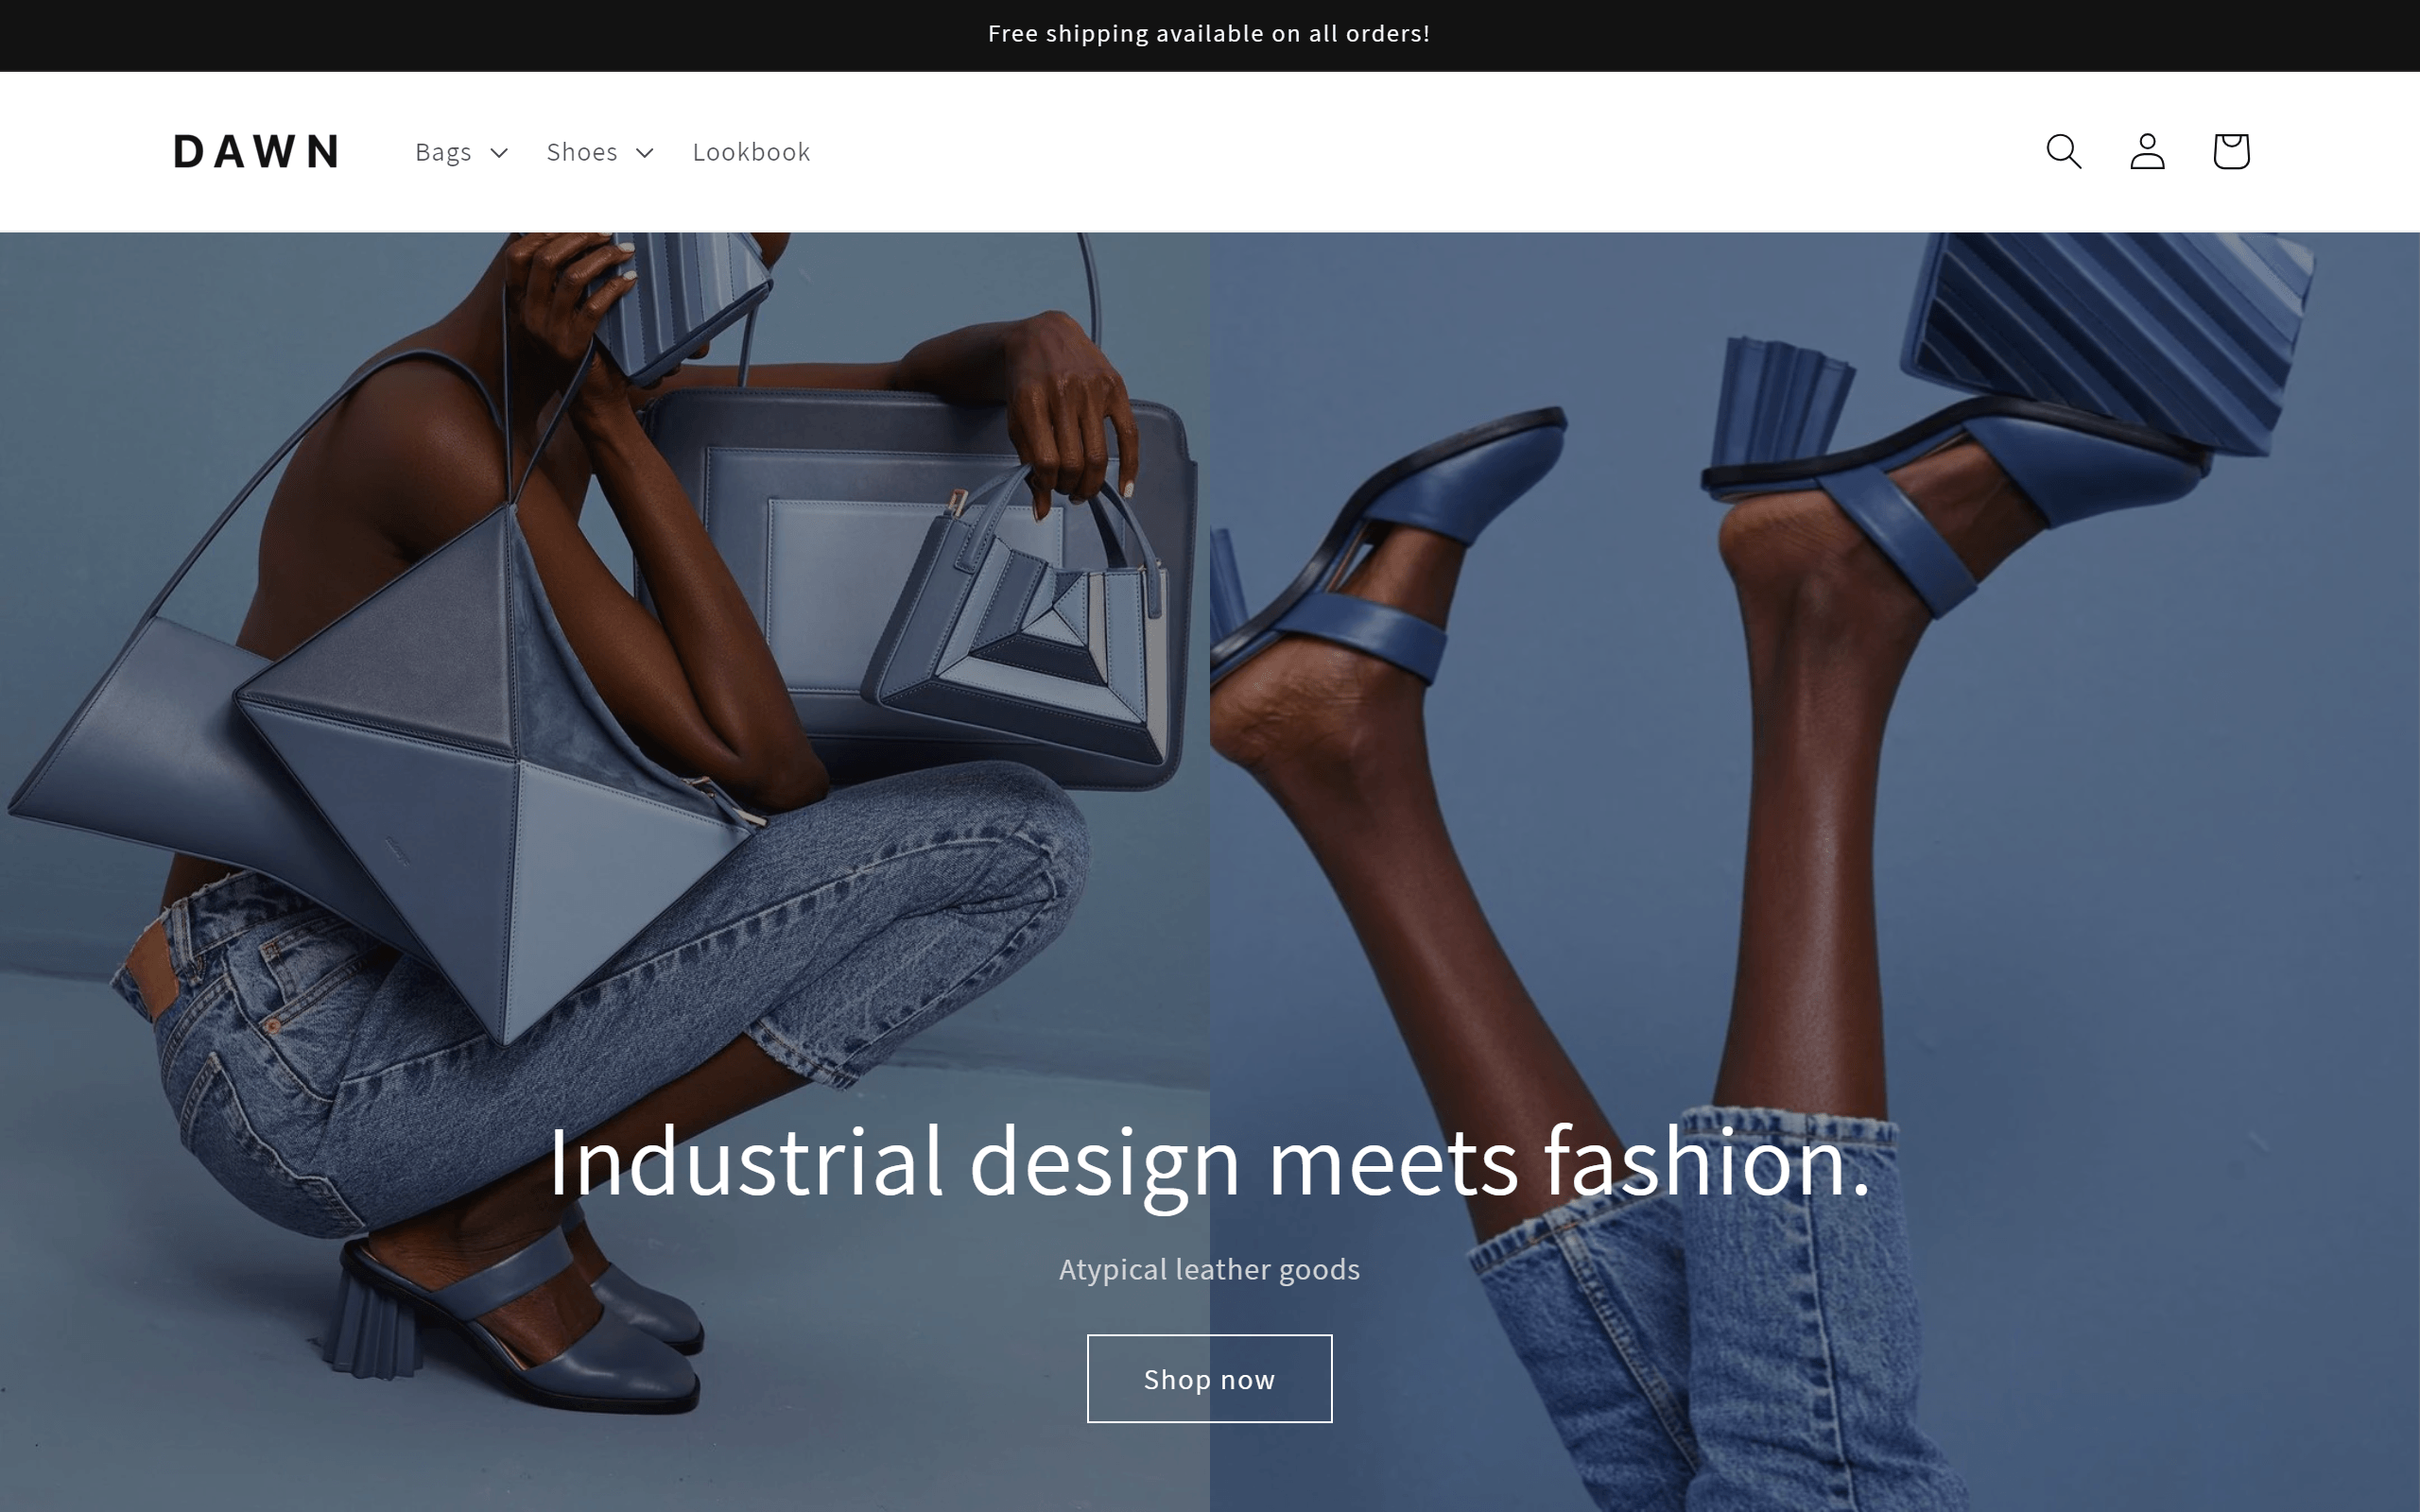The width and height of the screenshot is (2420, 1512).
Task: Click the account login icon
Action: coord(2147,151)
